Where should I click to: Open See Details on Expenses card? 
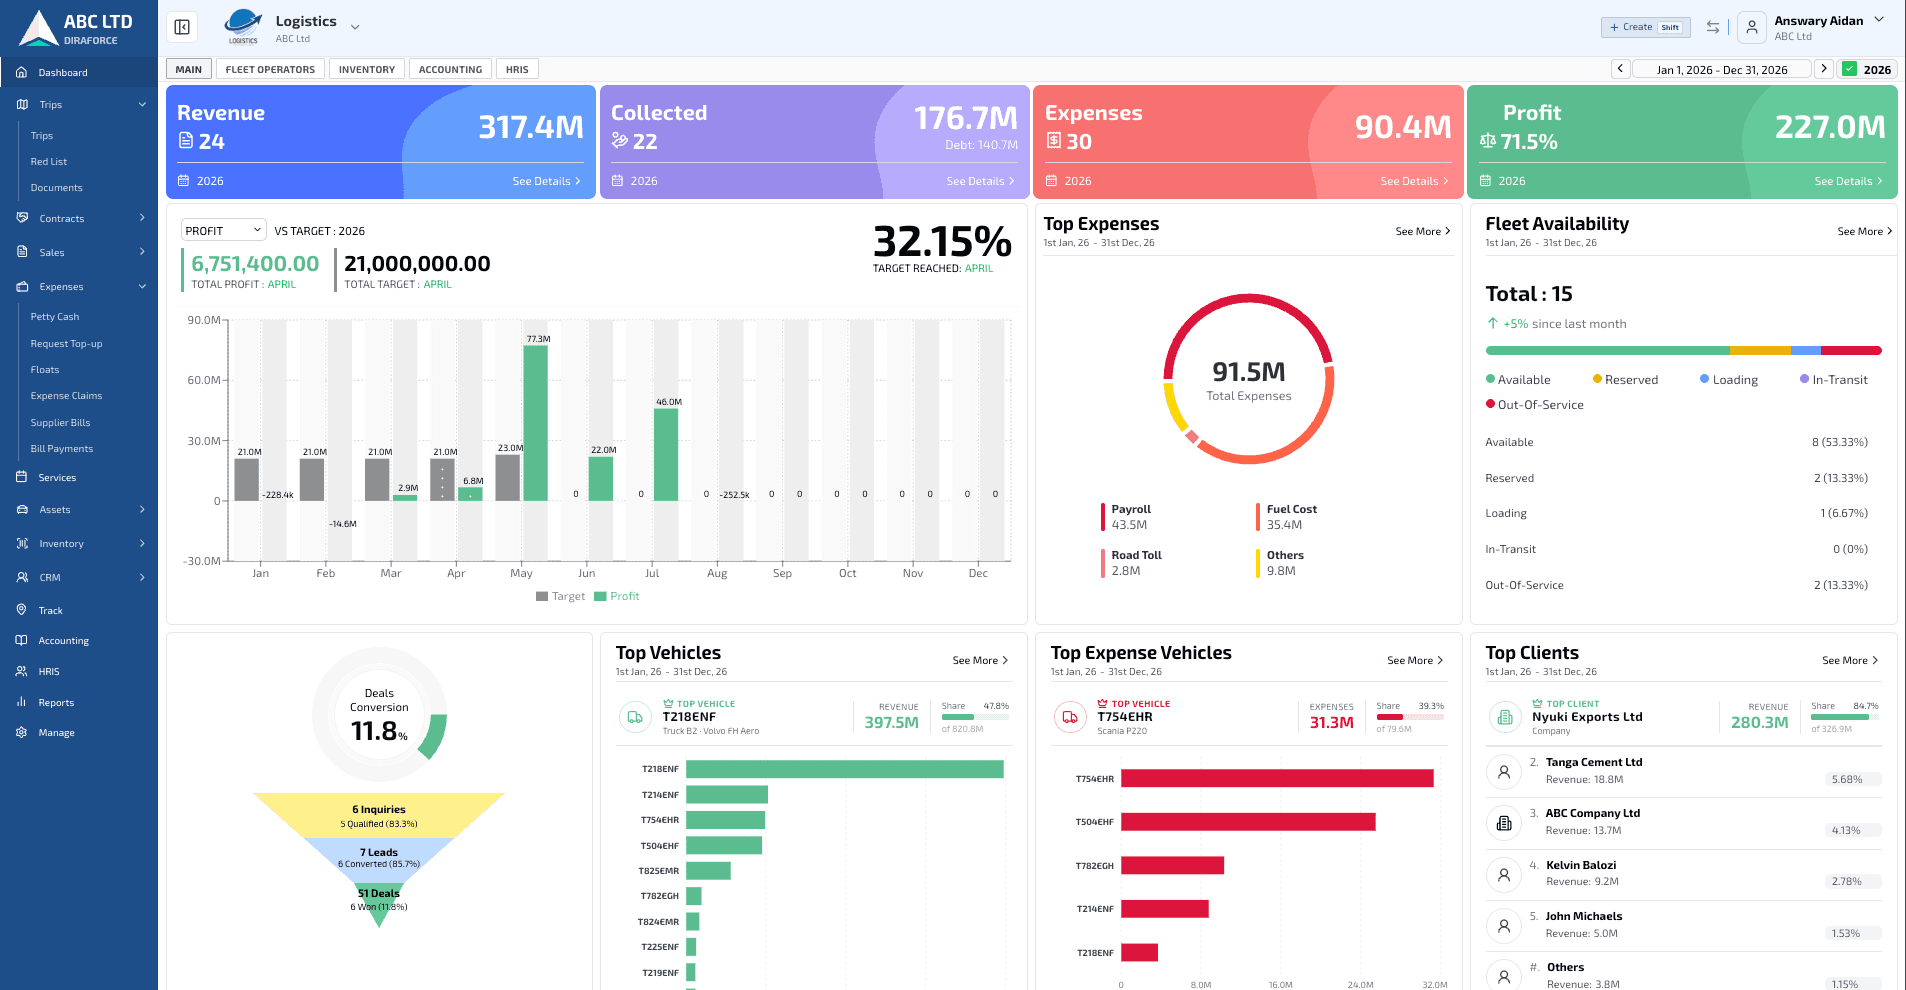[x=1414, y=181]
